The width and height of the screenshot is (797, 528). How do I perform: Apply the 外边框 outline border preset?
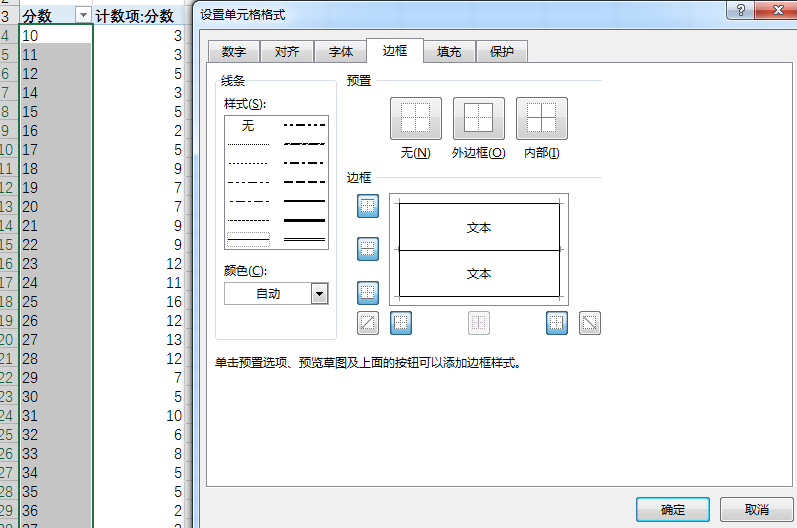pos(478,118)
